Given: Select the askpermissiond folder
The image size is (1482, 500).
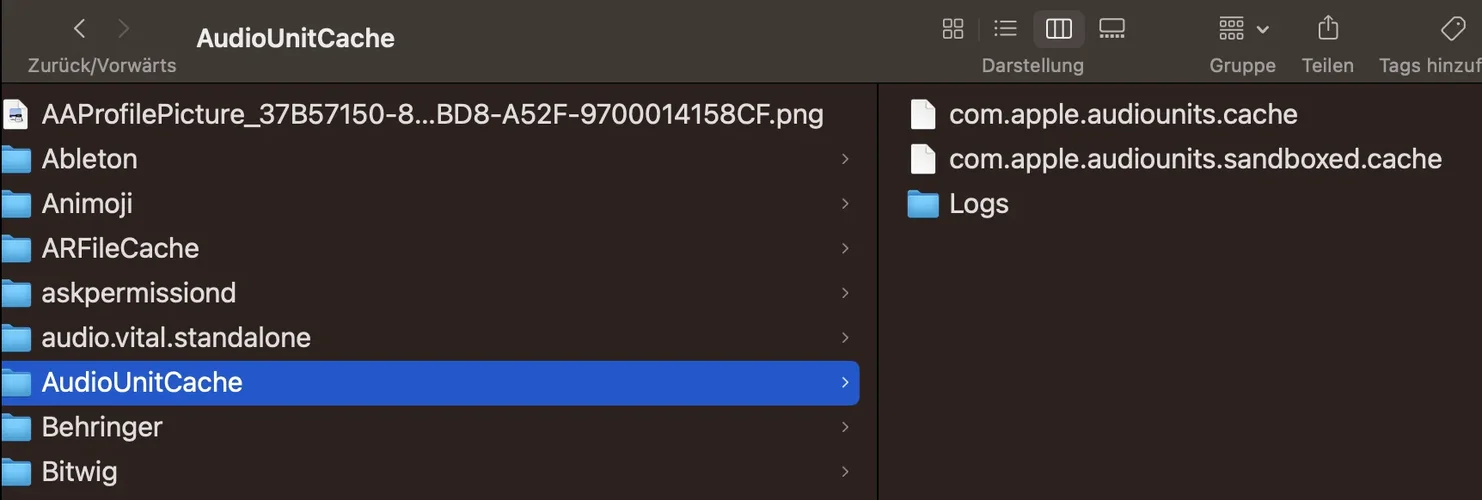Looking at the screenshot, I should (138, 293).
